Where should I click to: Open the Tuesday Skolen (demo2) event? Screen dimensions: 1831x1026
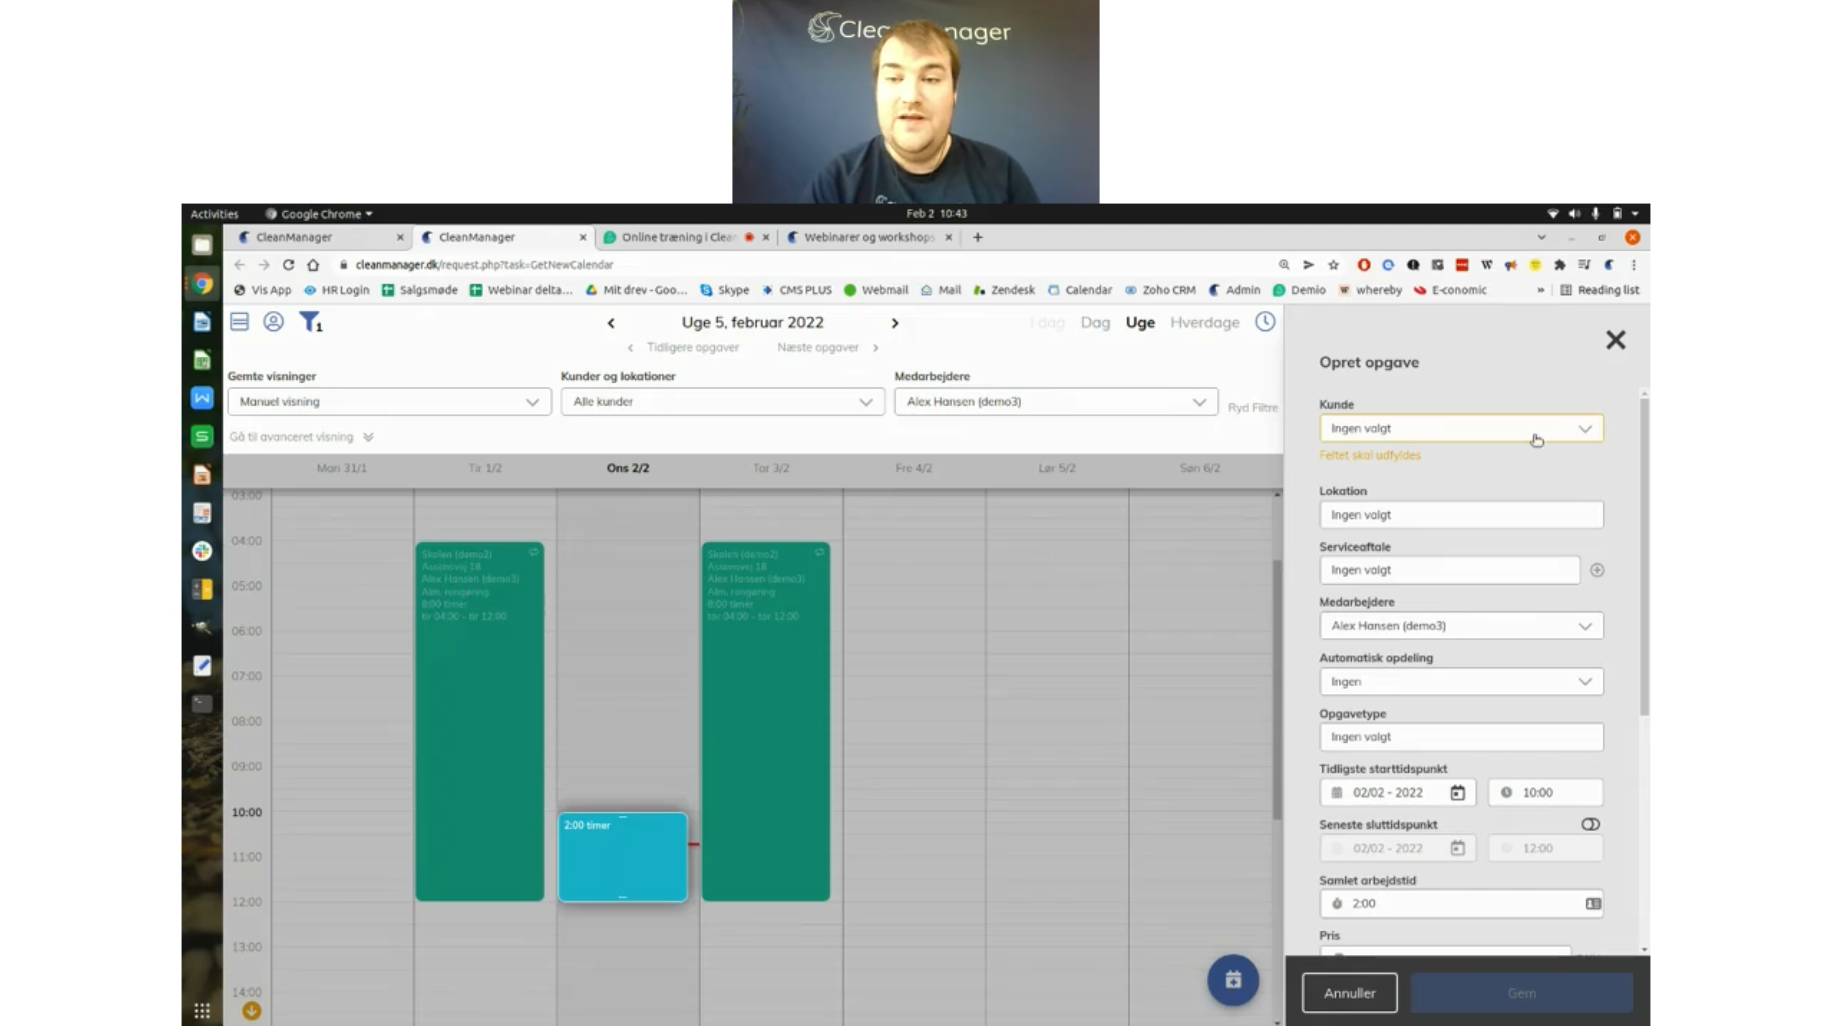480,721
